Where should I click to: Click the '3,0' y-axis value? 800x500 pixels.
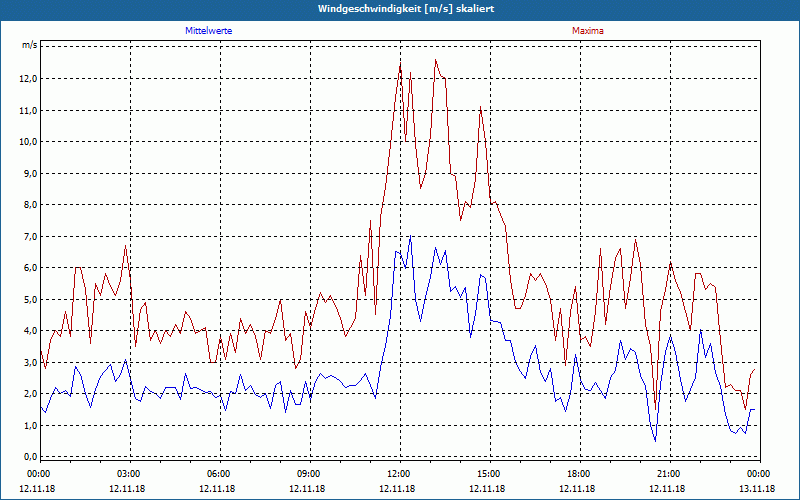pos(31,362)
